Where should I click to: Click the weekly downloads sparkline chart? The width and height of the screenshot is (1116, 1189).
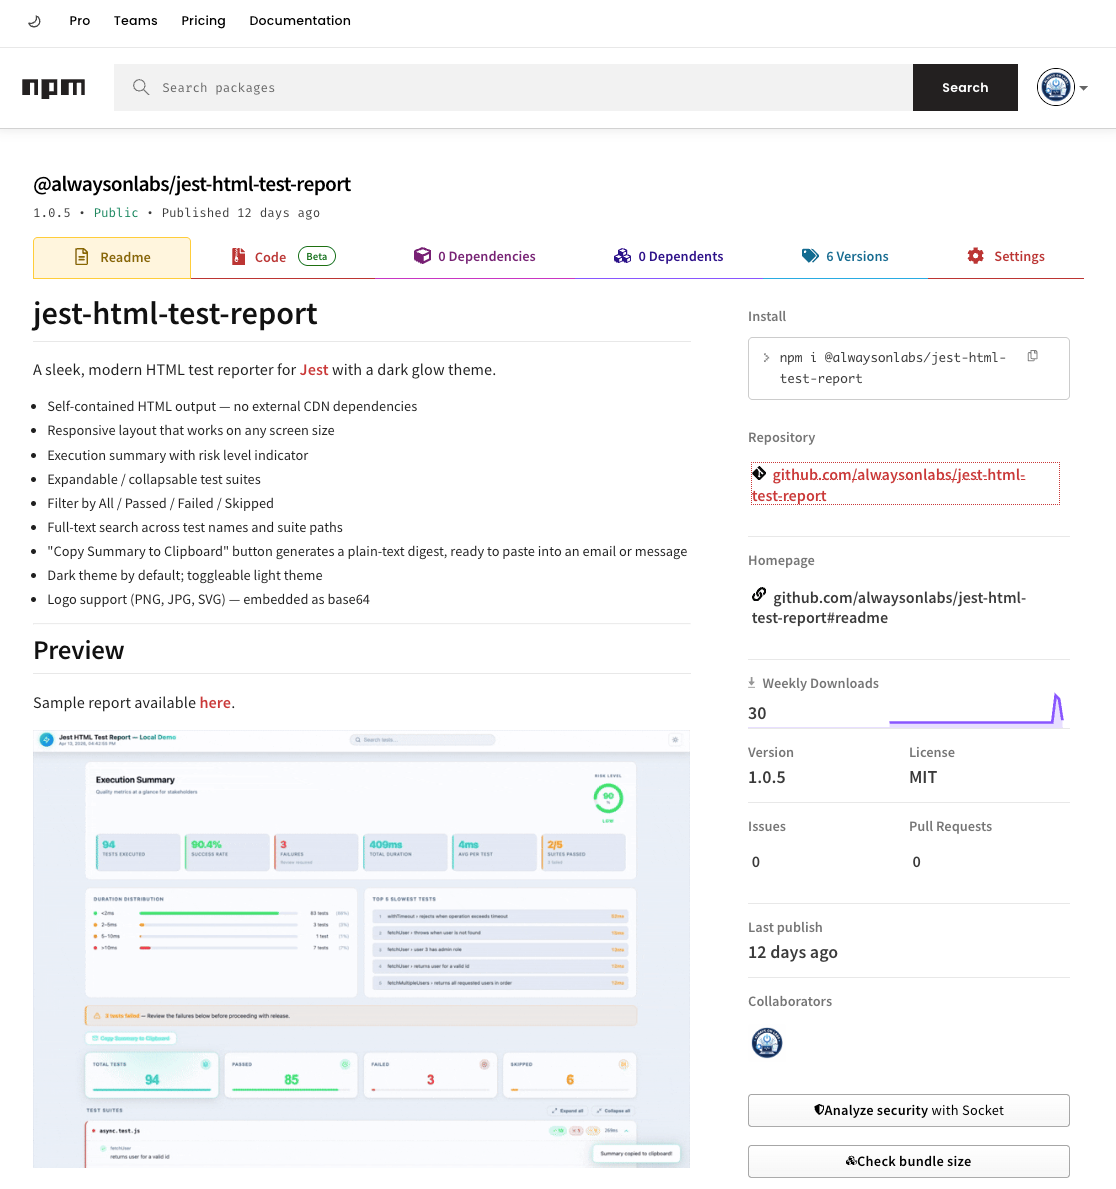coord(976,709)
